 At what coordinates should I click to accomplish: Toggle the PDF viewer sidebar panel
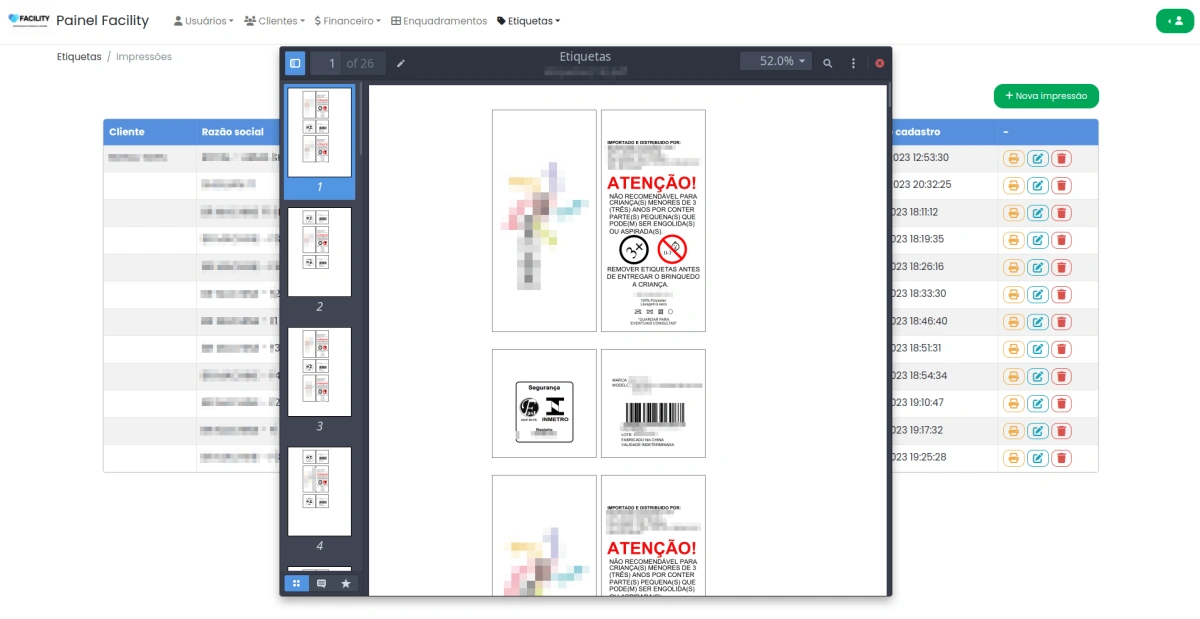click(295, 63)
